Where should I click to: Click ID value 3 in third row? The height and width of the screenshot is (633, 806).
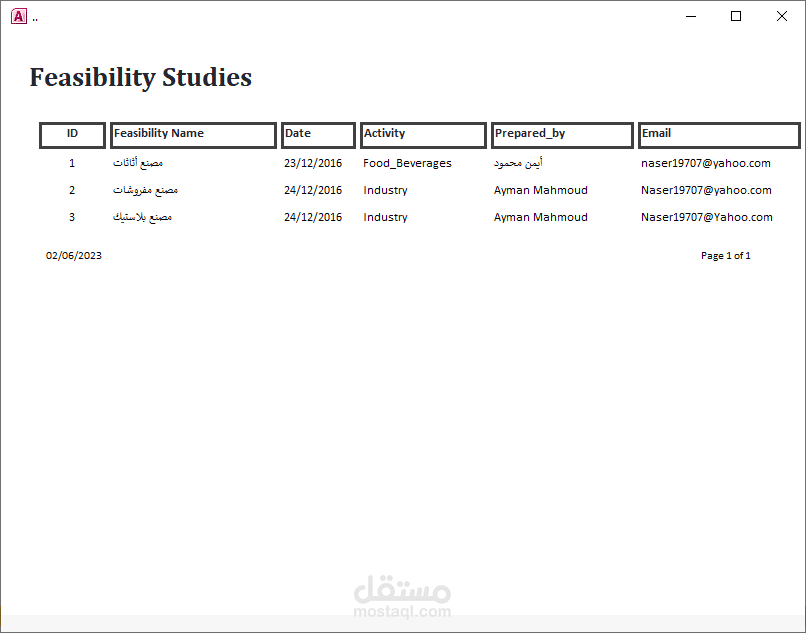[x=72, y=217]
